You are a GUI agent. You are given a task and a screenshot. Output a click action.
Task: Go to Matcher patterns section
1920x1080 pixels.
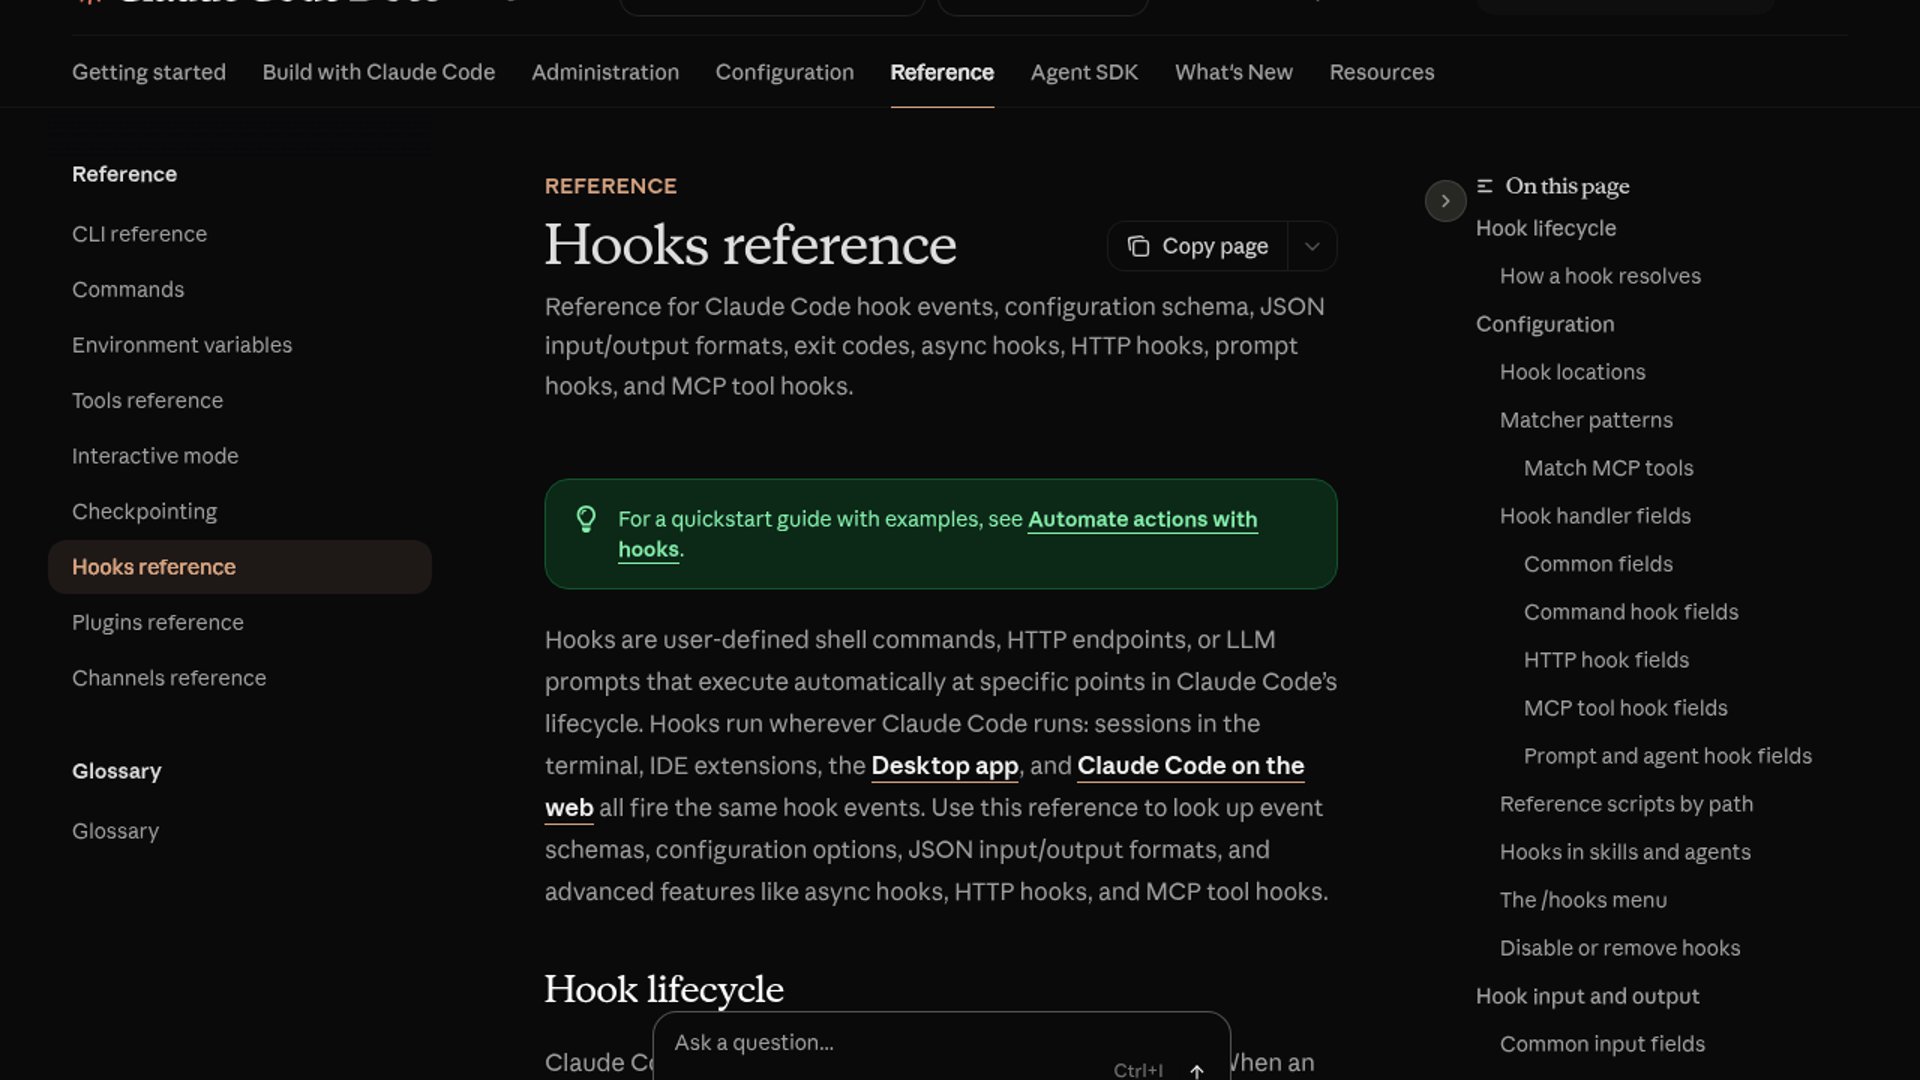1586,420
